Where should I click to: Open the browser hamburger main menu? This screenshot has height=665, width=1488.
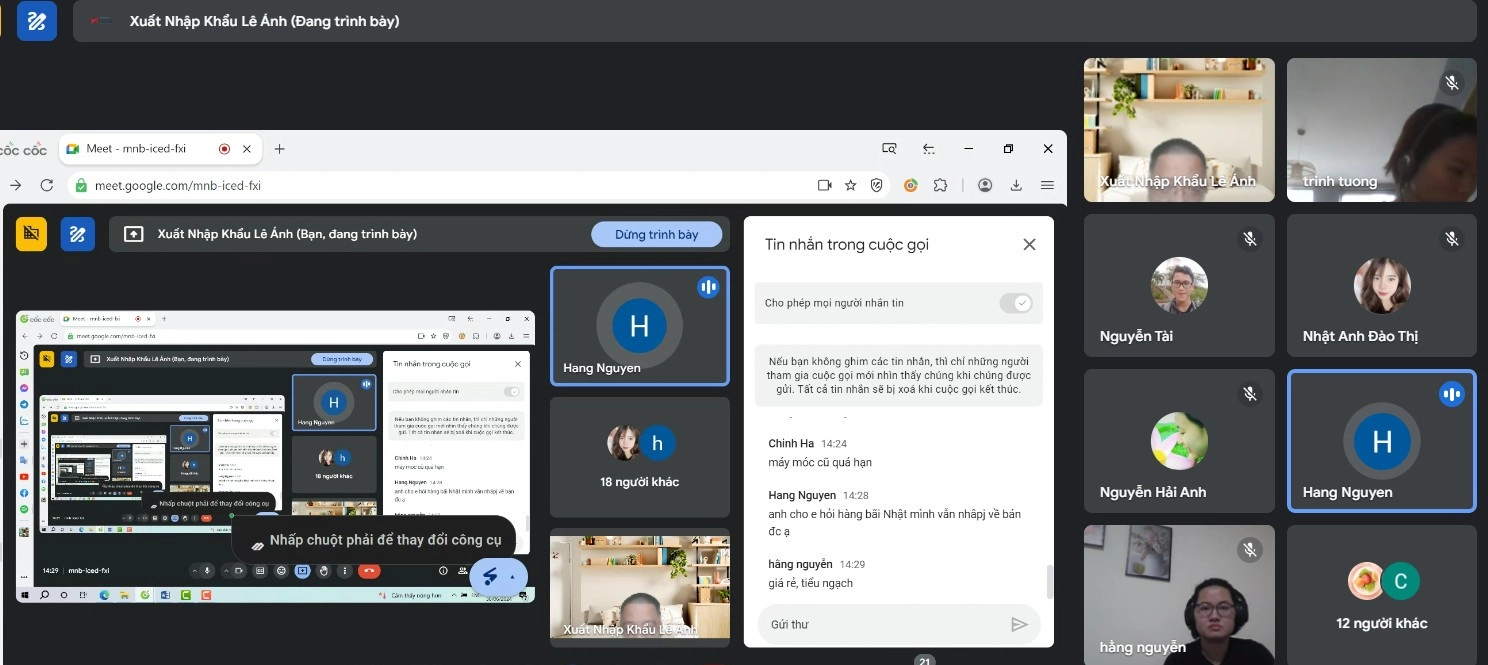1047,185
